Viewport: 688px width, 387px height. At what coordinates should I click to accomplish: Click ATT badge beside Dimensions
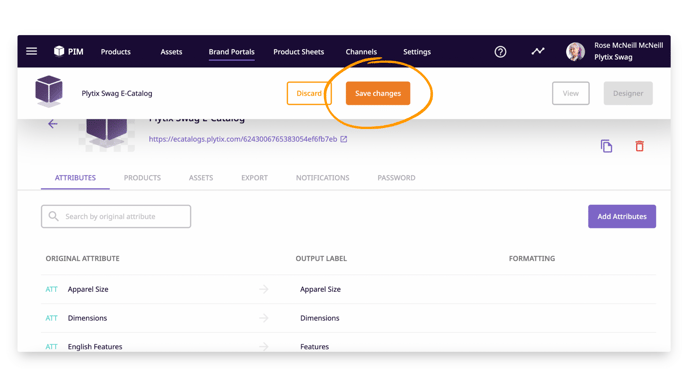tap(51, 318)
